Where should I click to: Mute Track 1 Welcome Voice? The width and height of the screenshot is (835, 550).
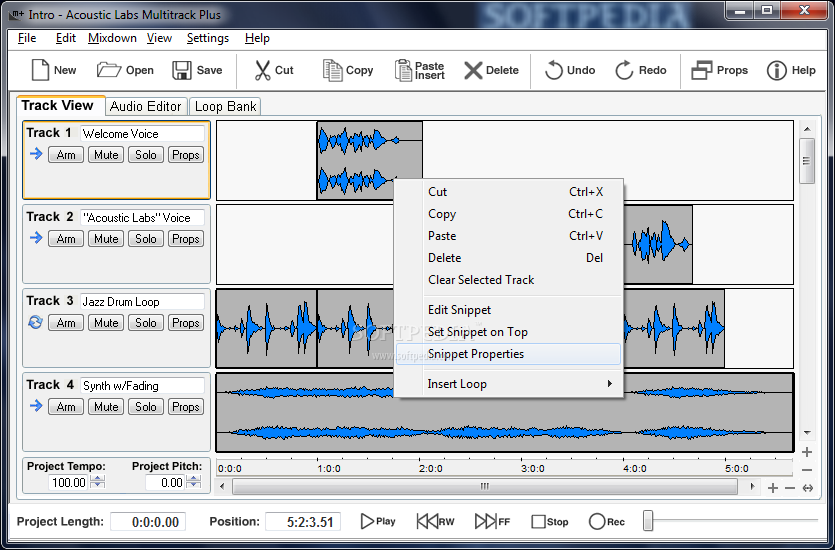(106, 155)
